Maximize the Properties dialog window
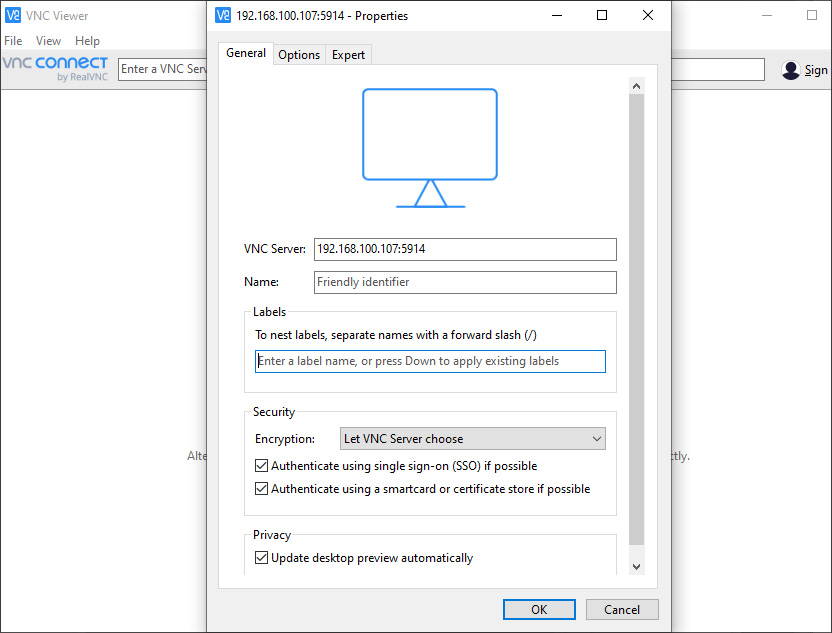The width and height of the screenshot is (832, 633). (x=602, y=16)
